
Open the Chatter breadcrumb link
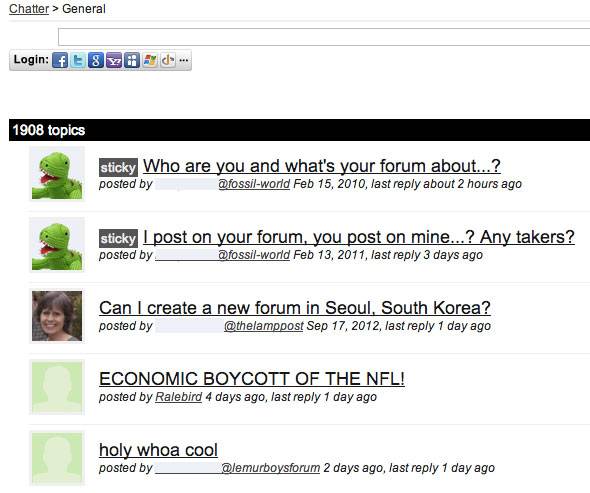29,9
